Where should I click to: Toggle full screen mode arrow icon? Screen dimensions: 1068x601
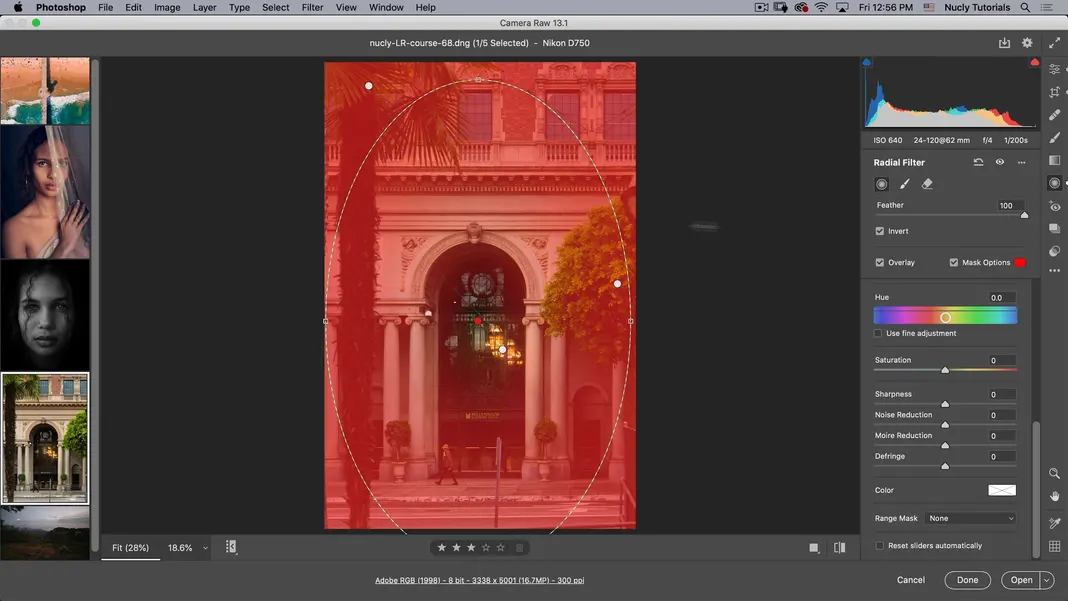tap(1054, 43)
